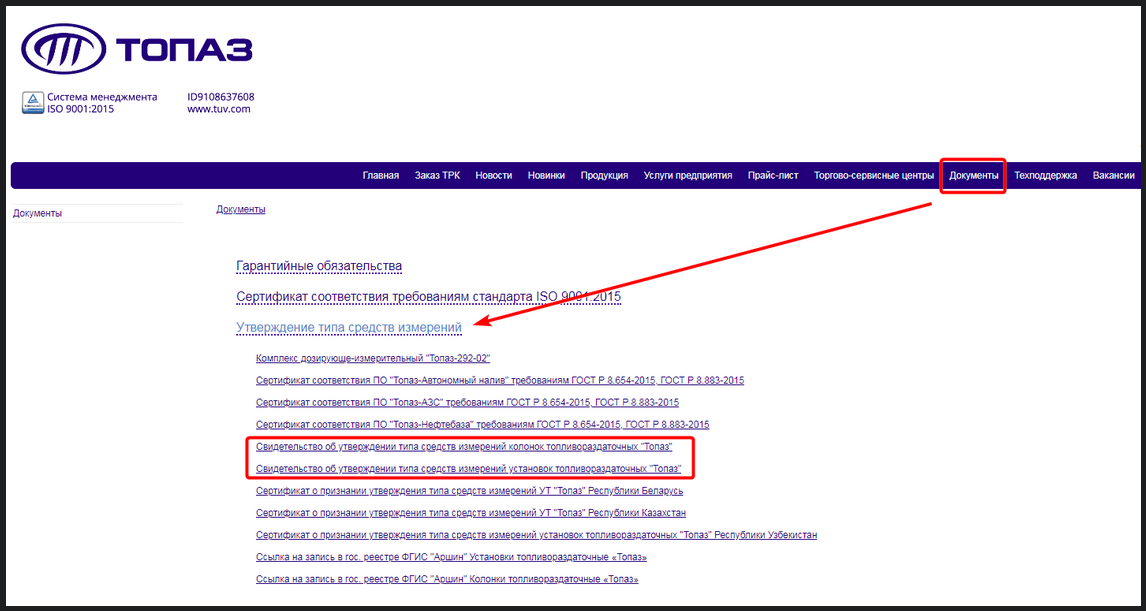Viewport: 1146px width, 611px height.
Task: Open the Республики Беларусь recognition certificate
Action: tap(470, 490)
